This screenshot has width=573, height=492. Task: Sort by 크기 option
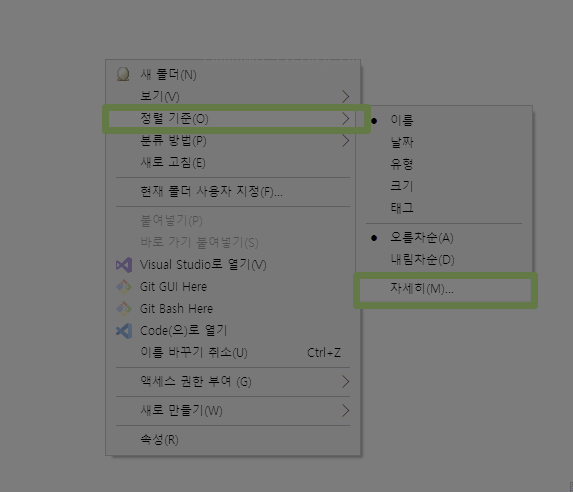(444, 186)
